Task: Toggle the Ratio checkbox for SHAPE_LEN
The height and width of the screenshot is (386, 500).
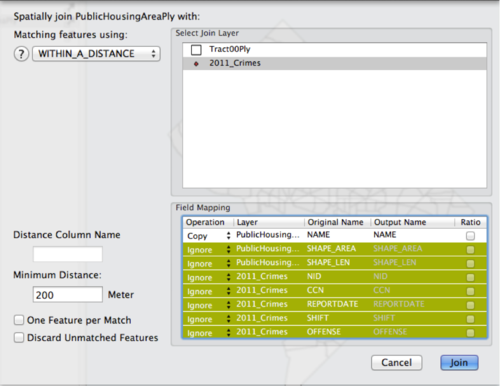Action: (x=470, y=264)
